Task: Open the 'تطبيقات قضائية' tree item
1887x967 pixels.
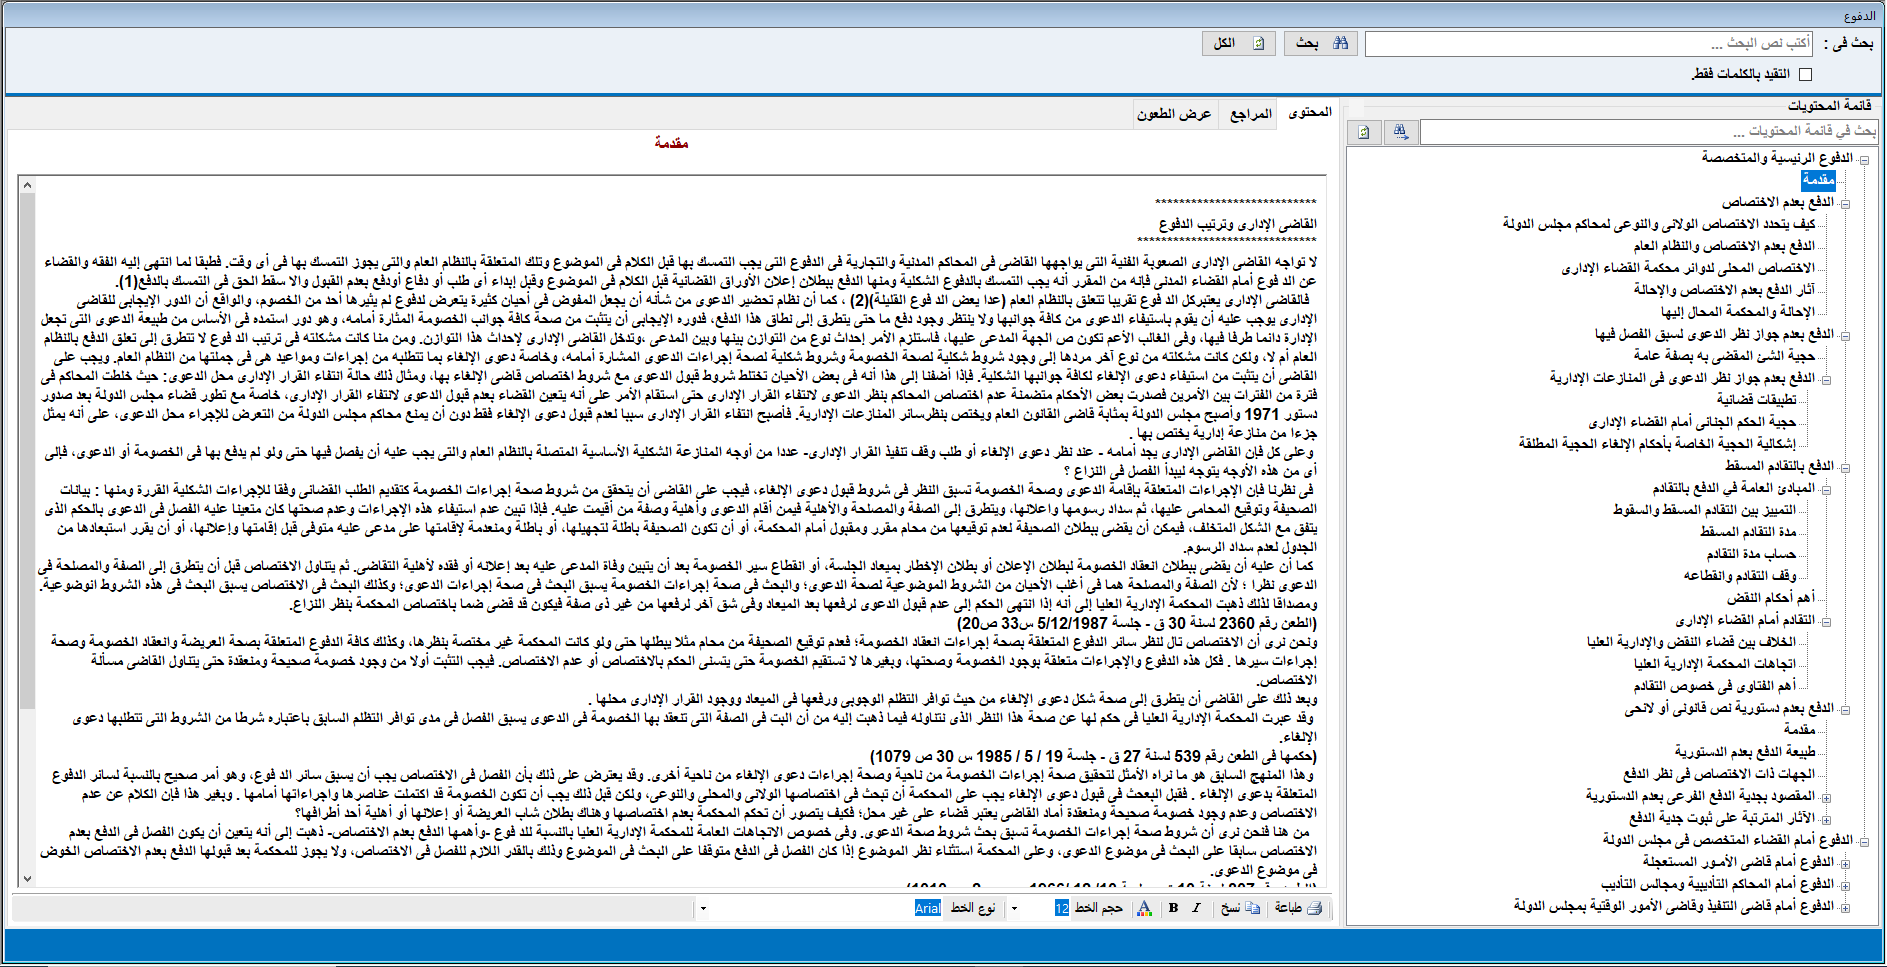Action: tap(1757, 400)
